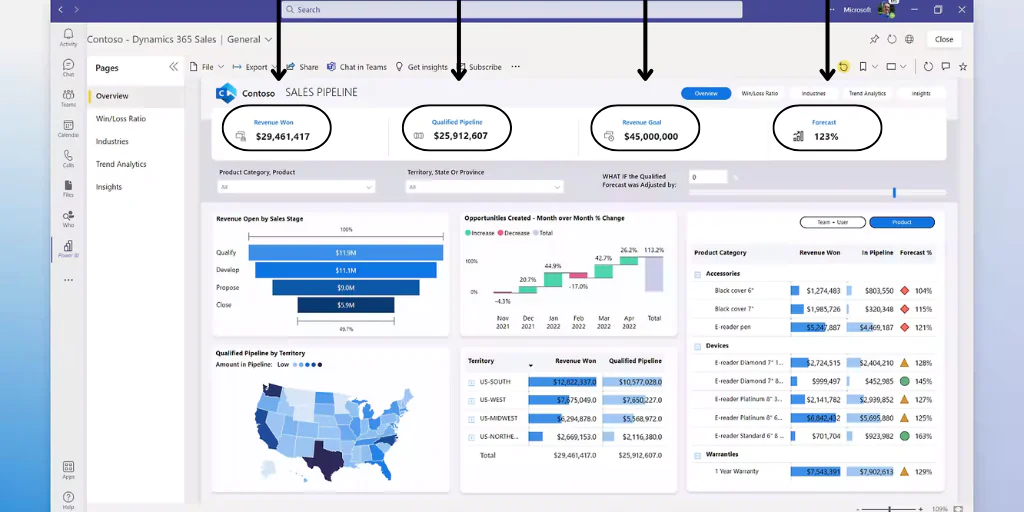1024x512 pixels.
Task: Open the File menu dropdown
Action: (x=207, y=67)
